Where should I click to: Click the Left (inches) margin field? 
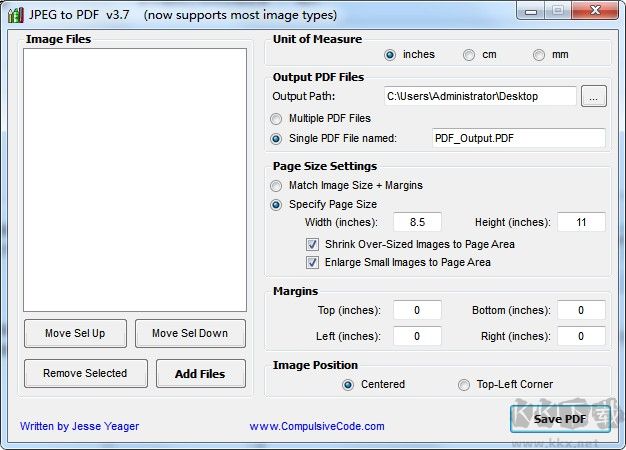pos(417,336)
